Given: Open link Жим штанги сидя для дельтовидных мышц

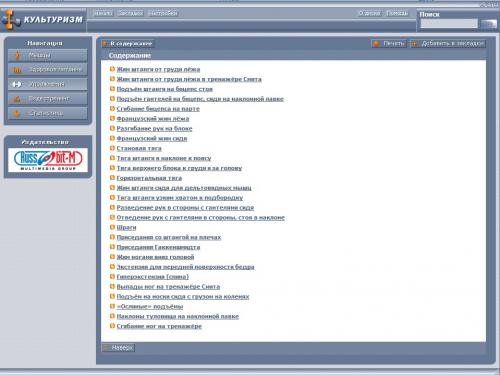Looking at the screenshot, I should [x=184, y=188].
